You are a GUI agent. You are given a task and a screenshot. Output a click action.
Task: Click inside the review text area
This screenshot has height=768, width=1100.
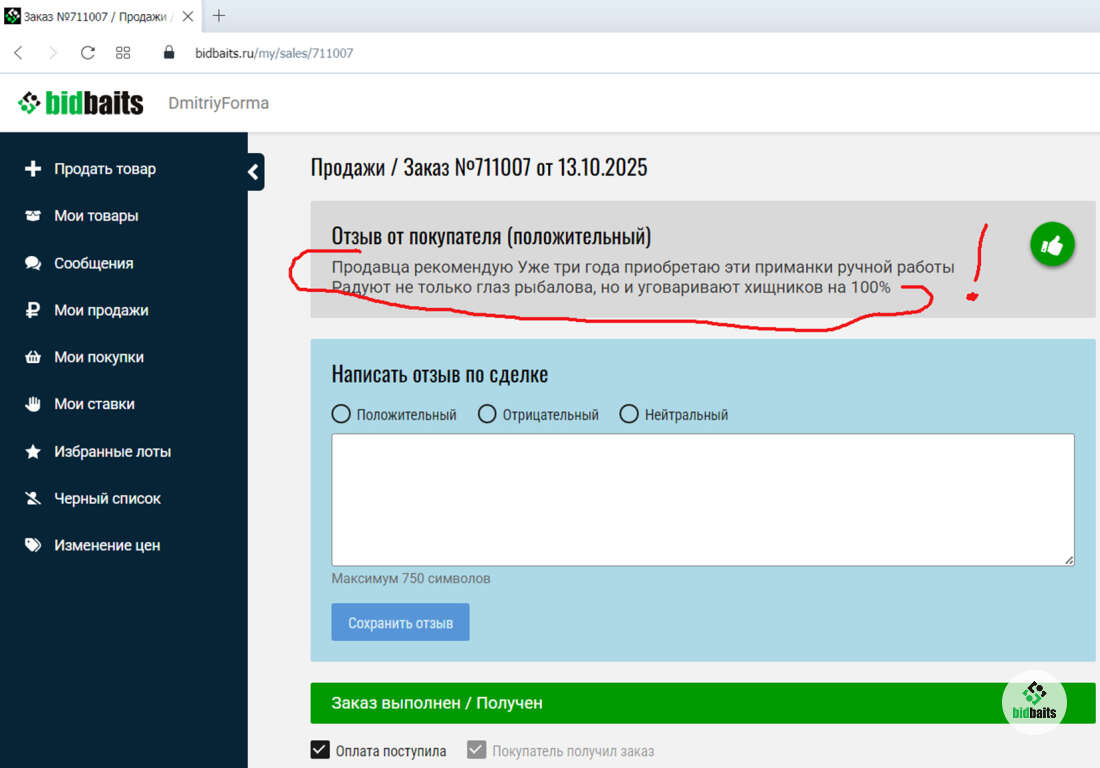point(702,499)
